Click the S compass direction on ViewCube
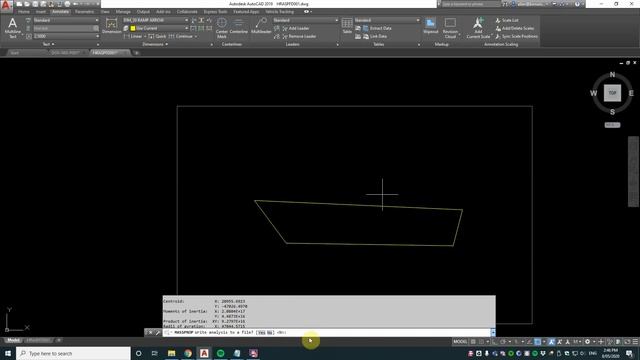Image resolution: width=640 pixels, height=360 pixels. coord(612,112)
